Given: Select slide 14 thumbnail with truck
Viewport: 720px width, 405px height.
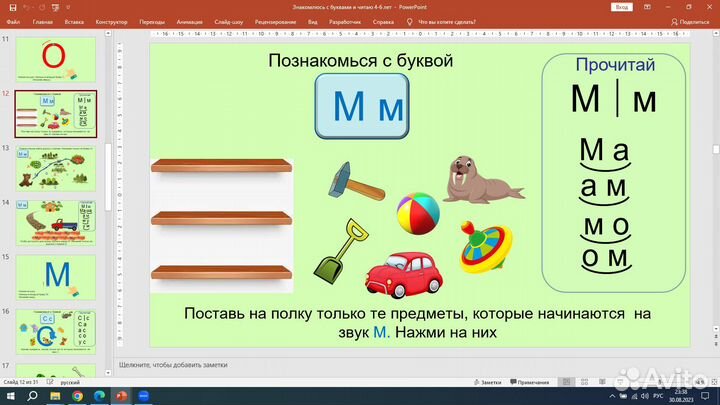Looking at the screenshot, I should click(x=56, y=223).
